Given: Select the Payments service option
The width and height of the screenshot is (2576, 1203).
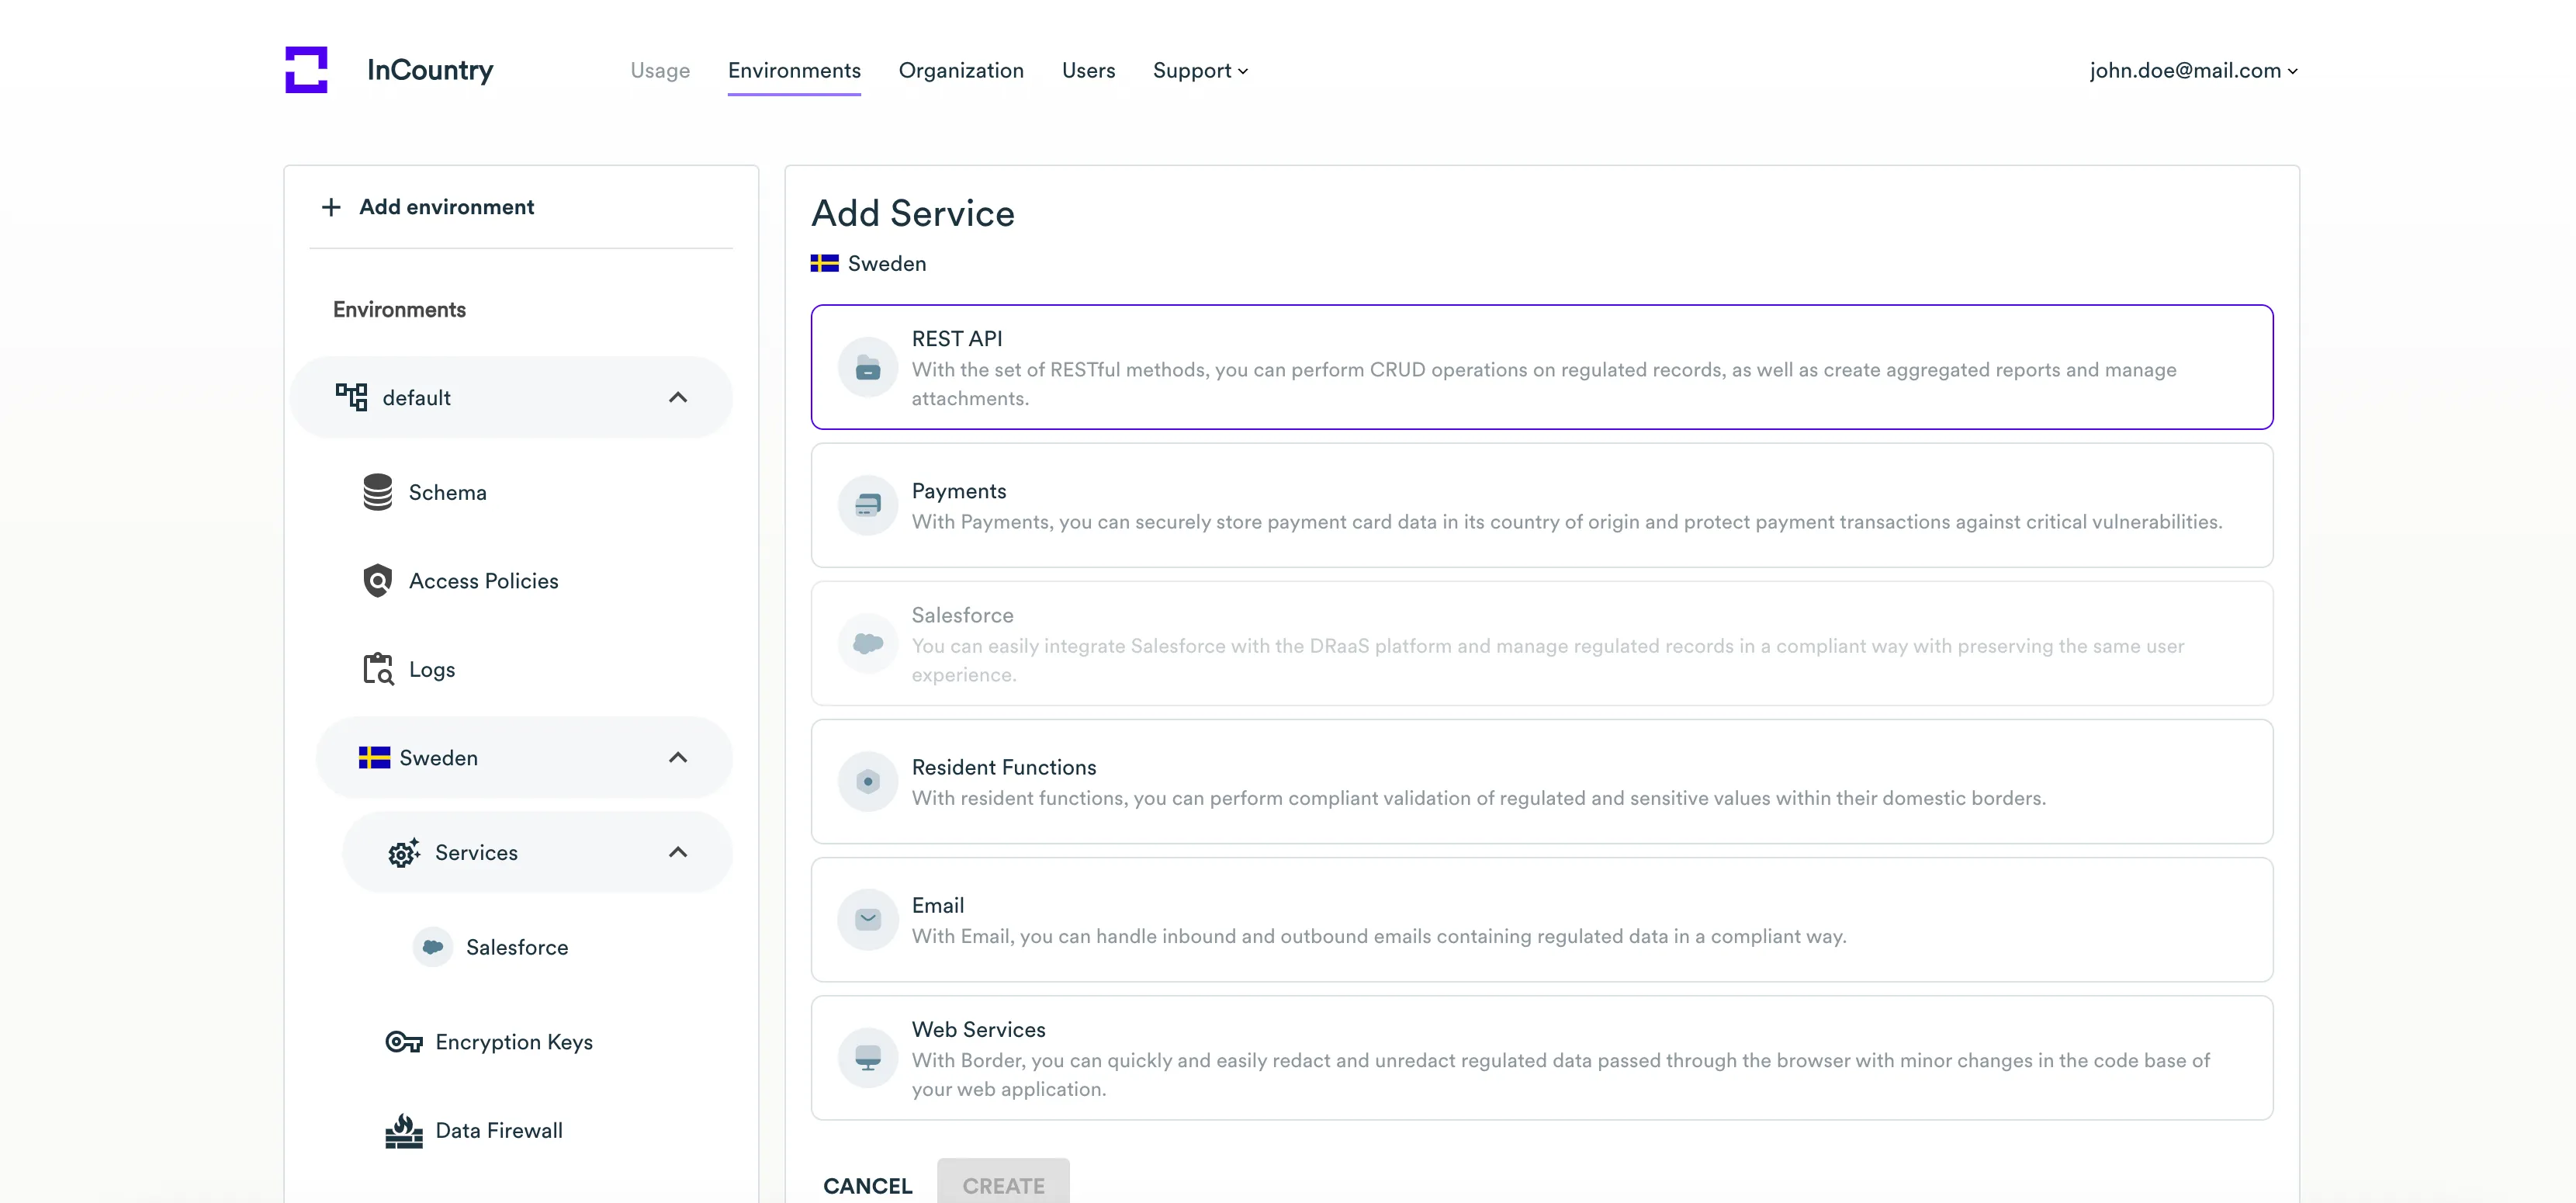Looking at the screenshot, I should [x=1541, y=506].
